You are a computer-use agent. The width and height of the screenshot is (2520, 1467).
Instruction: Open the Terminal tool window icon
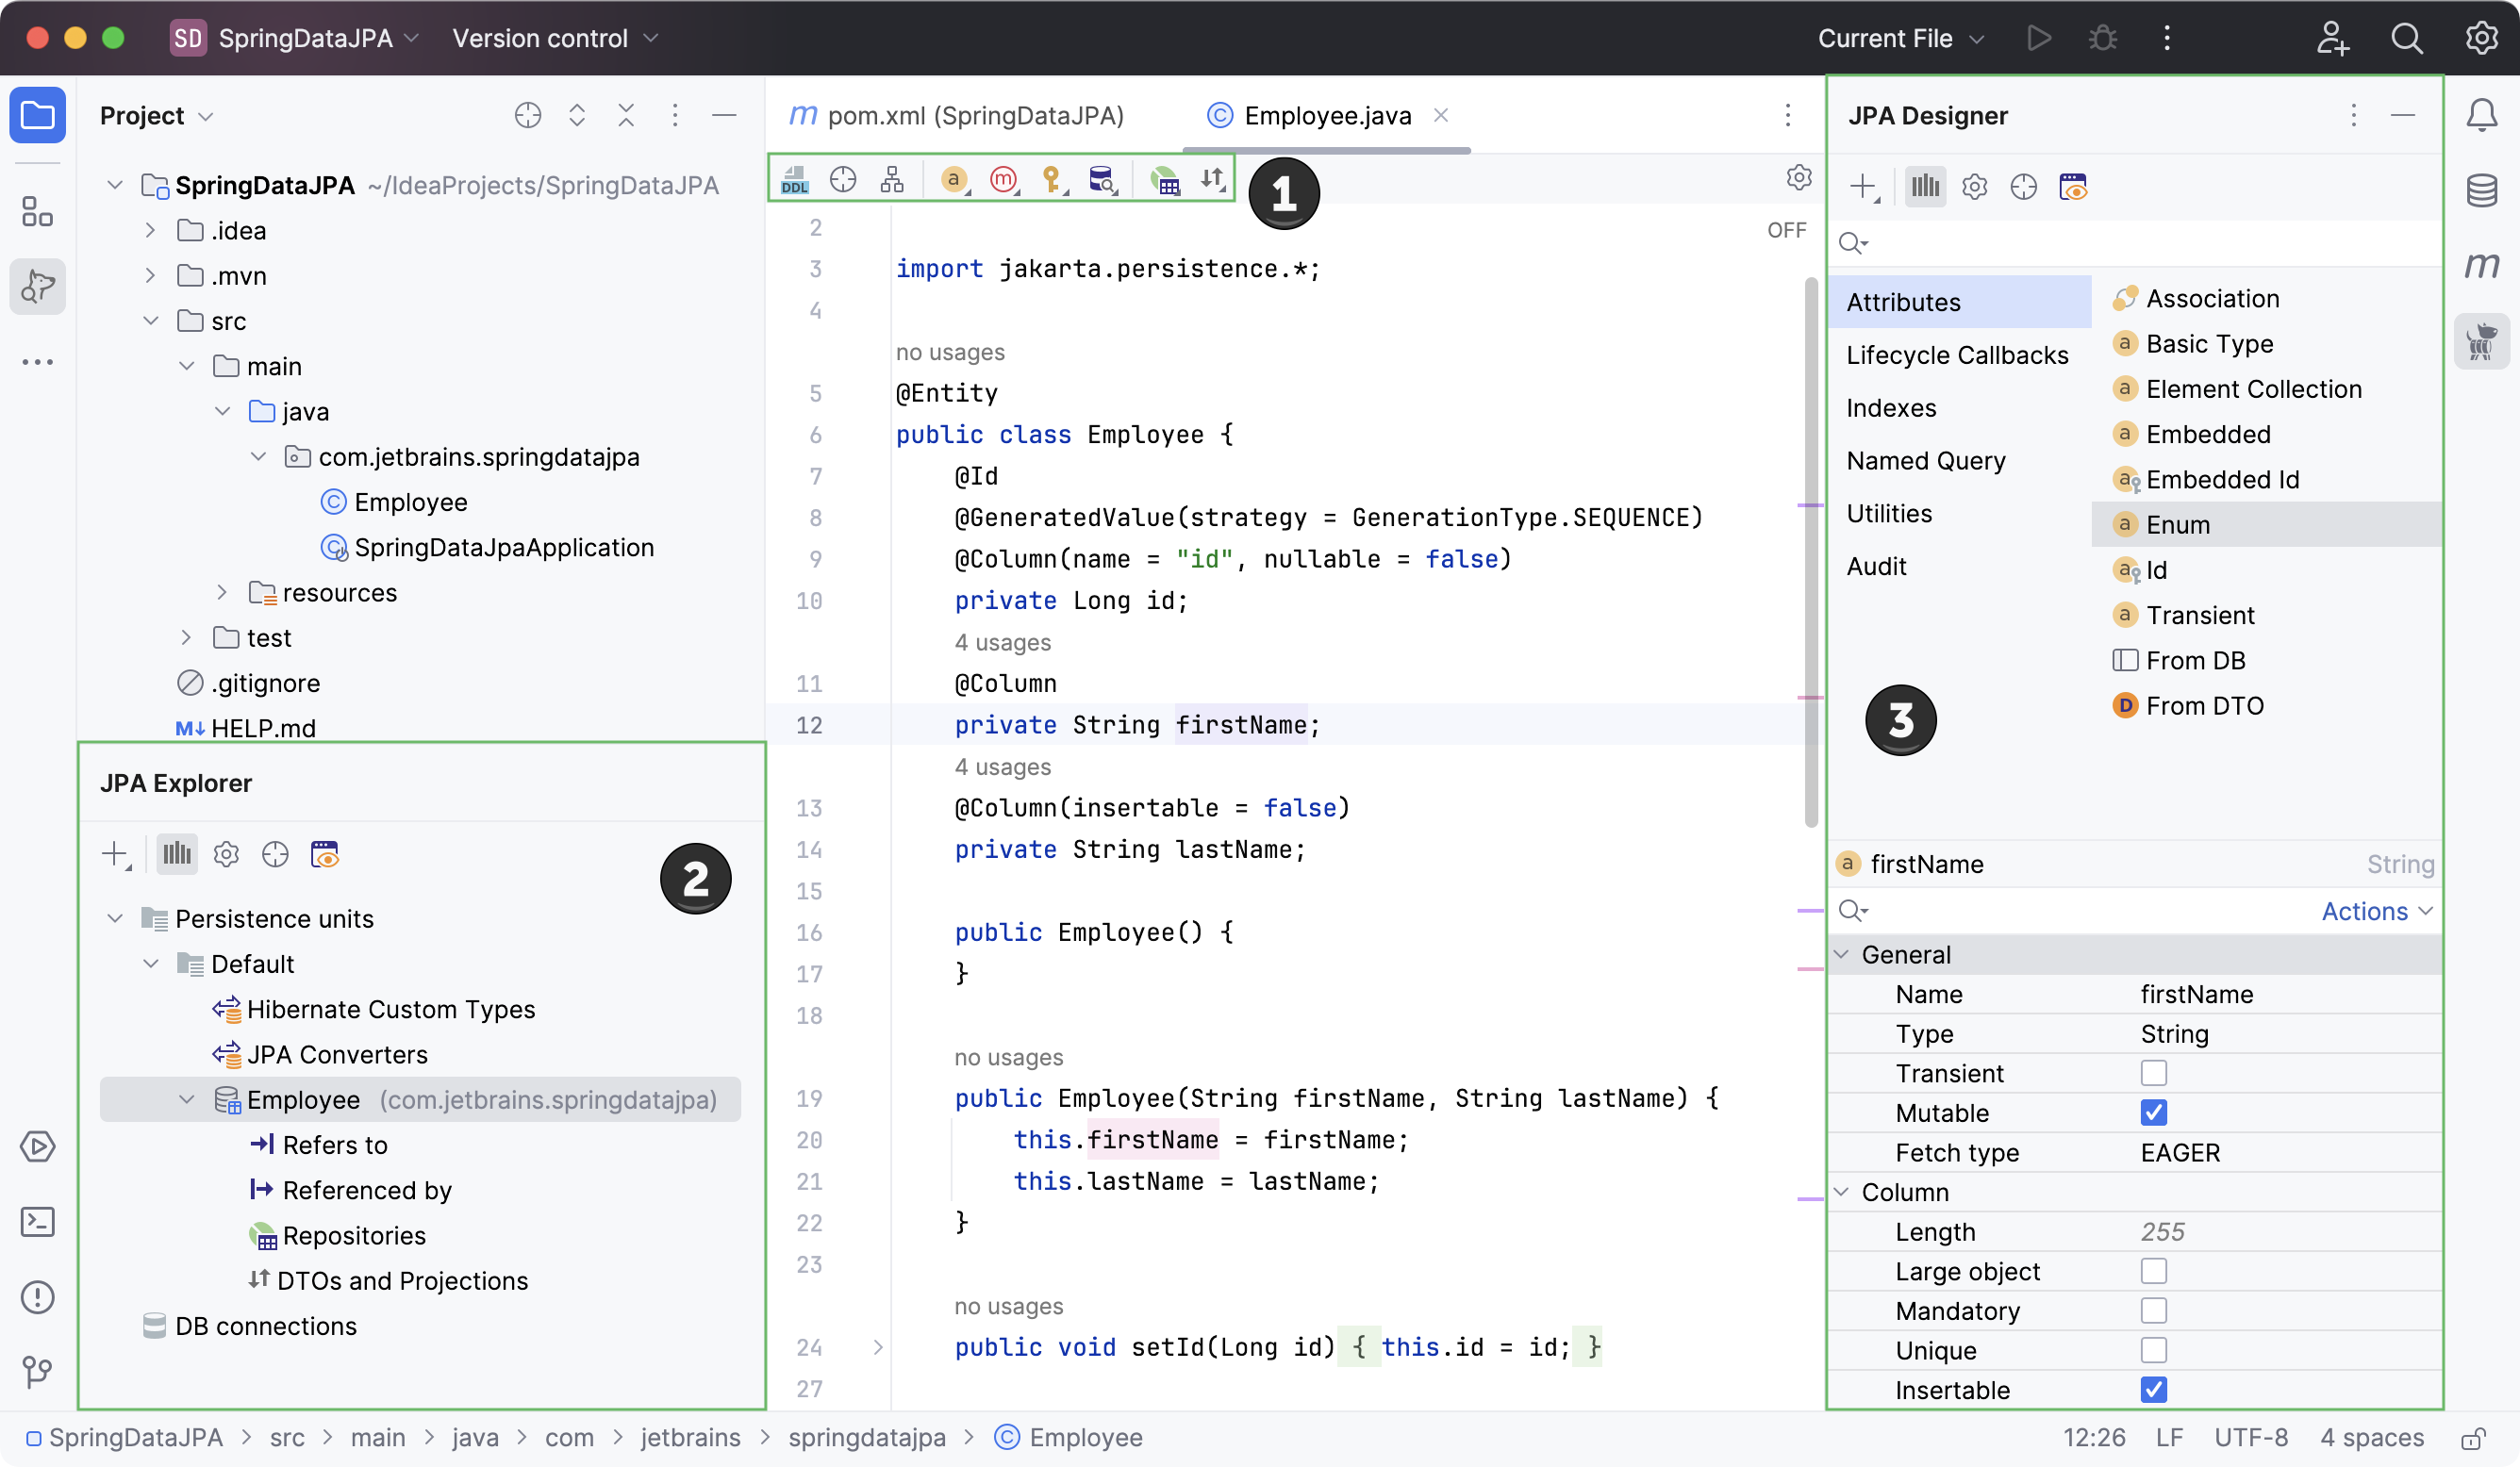tap(37, 1222)
